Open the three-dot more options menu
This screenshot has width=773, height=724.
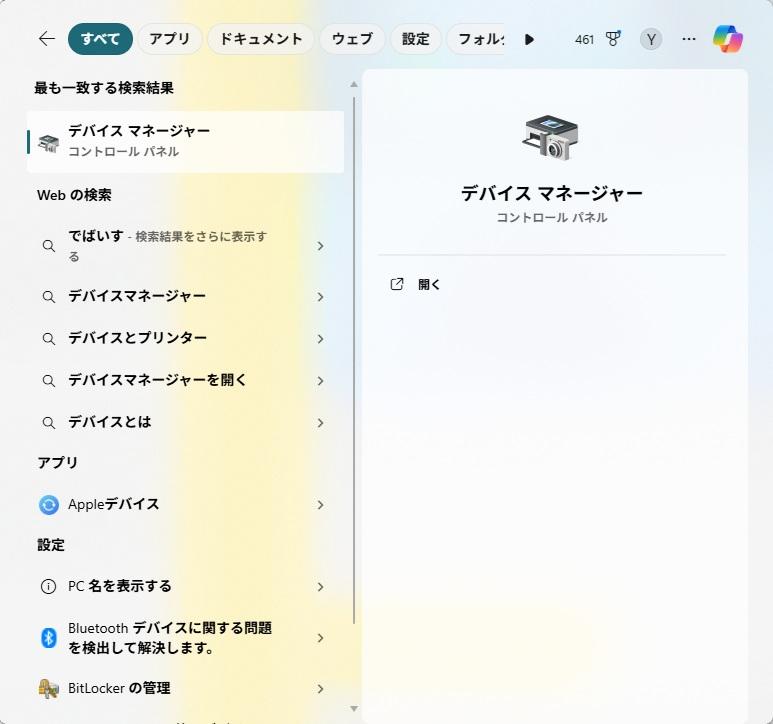point(689,39)
